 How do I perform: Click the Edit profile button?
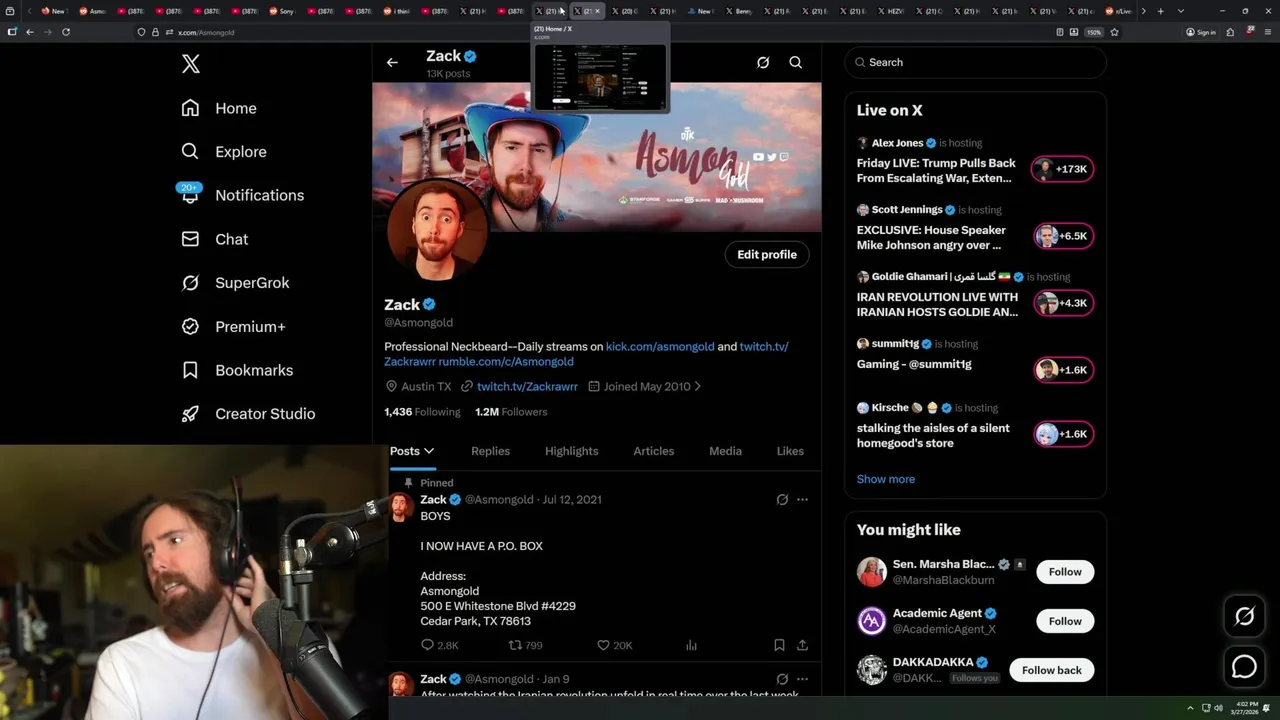click(x=767, y=254)
